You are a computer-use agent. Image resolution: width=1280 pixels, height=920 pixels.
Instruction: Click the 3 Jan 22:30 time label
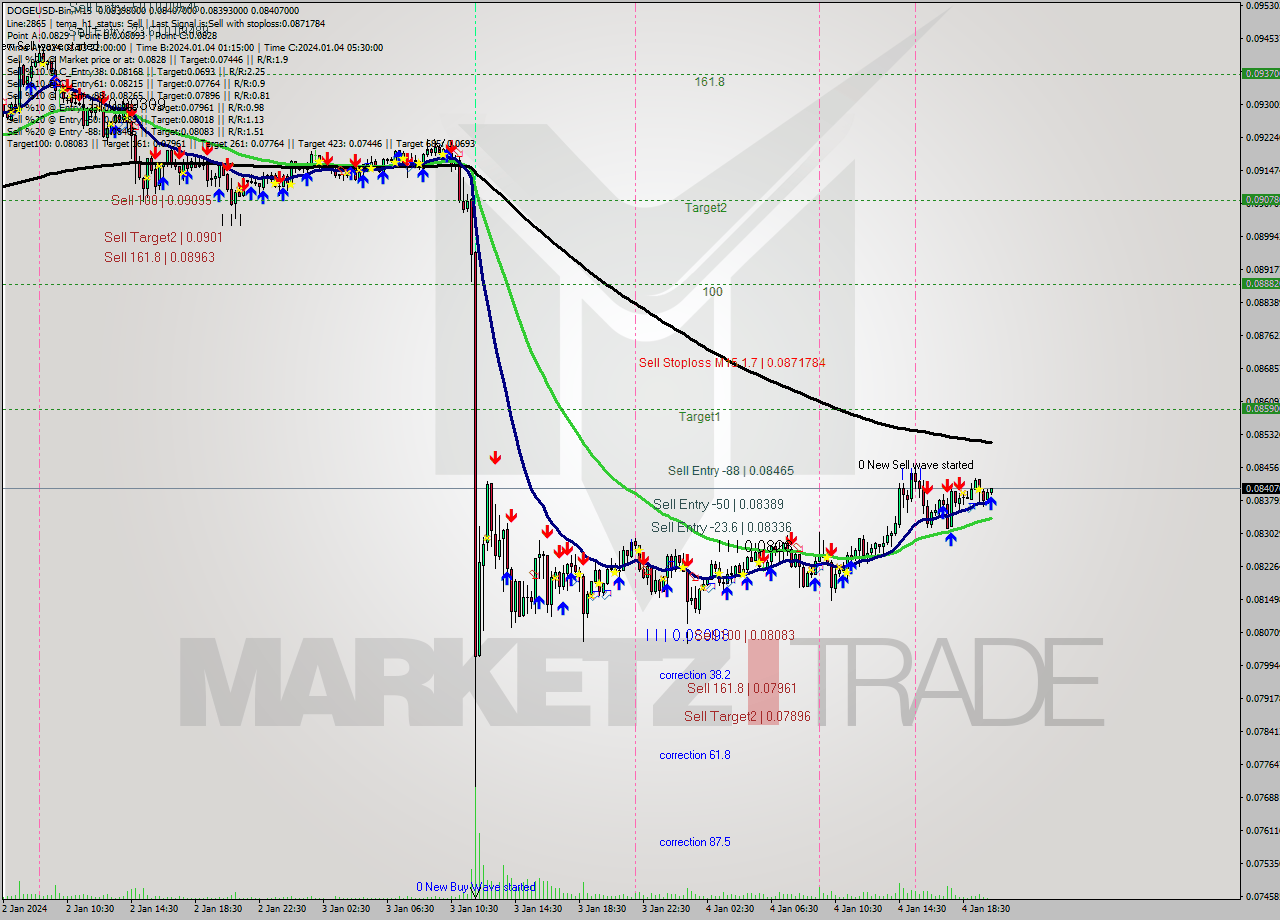667,909
